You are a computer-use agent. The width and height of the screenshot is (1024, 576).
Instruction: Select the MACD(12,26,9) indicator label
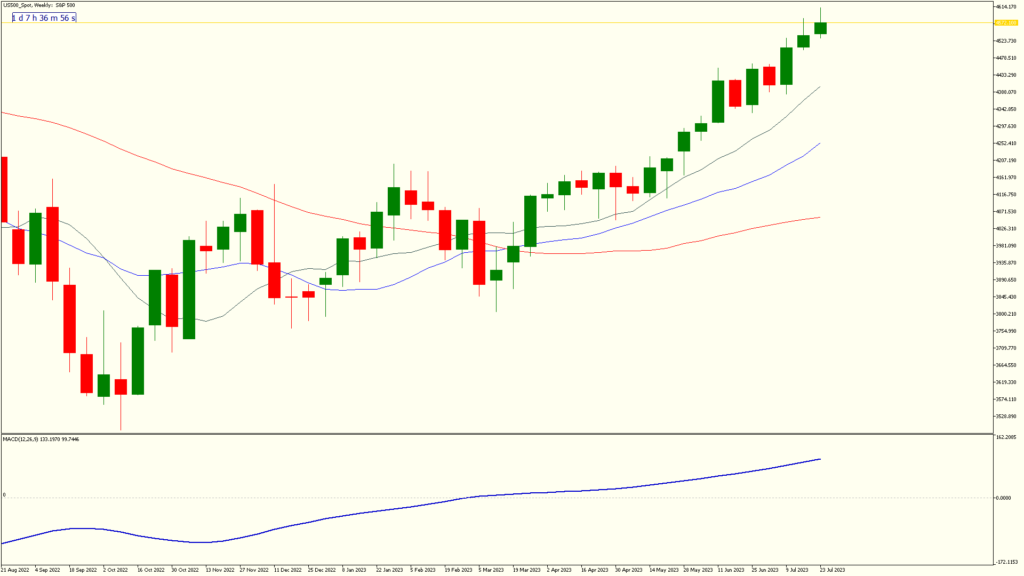click(x=40, y=437)
